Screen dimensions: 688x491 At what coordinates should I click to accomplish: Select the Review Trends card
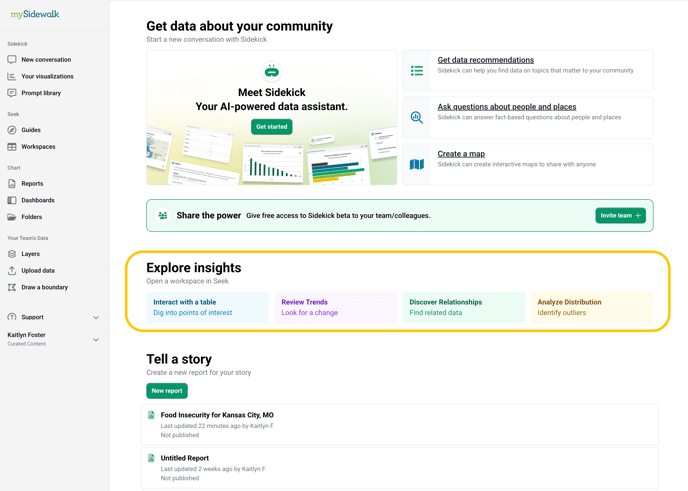(336, 308)
